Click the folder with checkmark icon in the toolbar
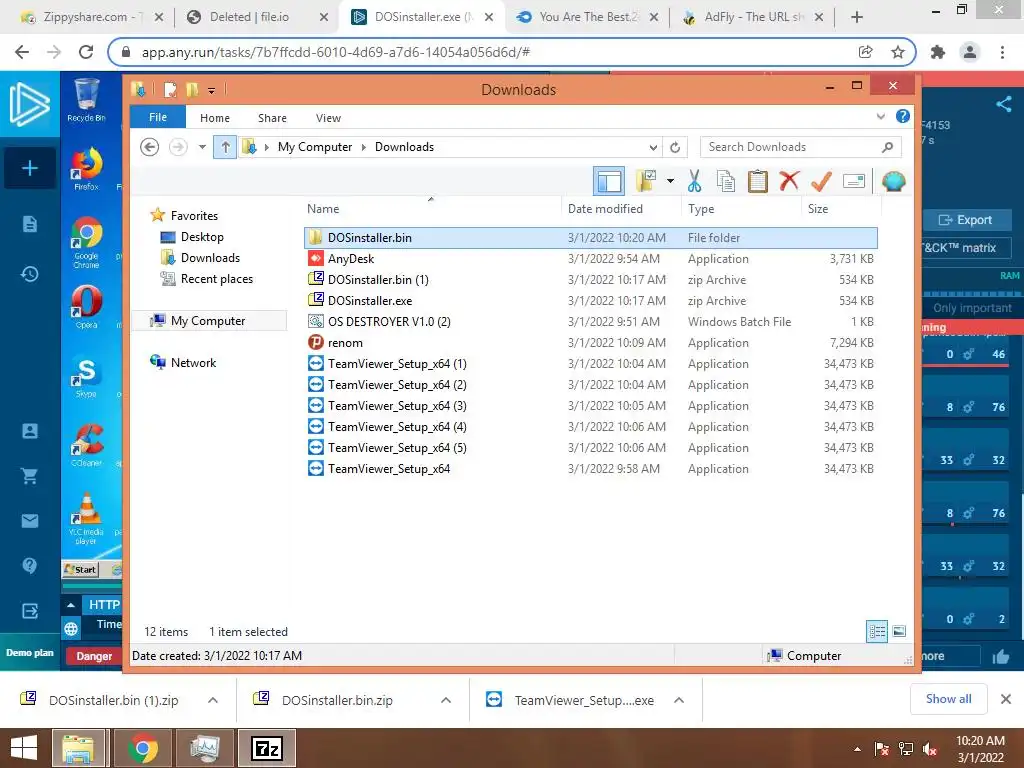The height and width of the screenshot is (768, 1024). pos(646,181)
